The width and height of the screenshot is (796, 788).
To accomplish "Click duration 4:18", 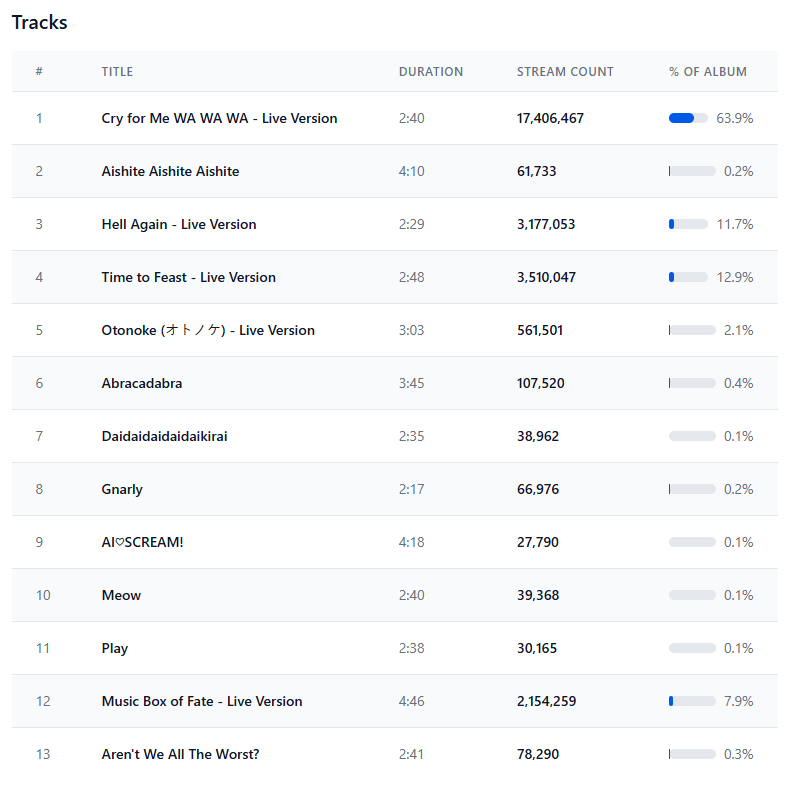I will [411, 542].
